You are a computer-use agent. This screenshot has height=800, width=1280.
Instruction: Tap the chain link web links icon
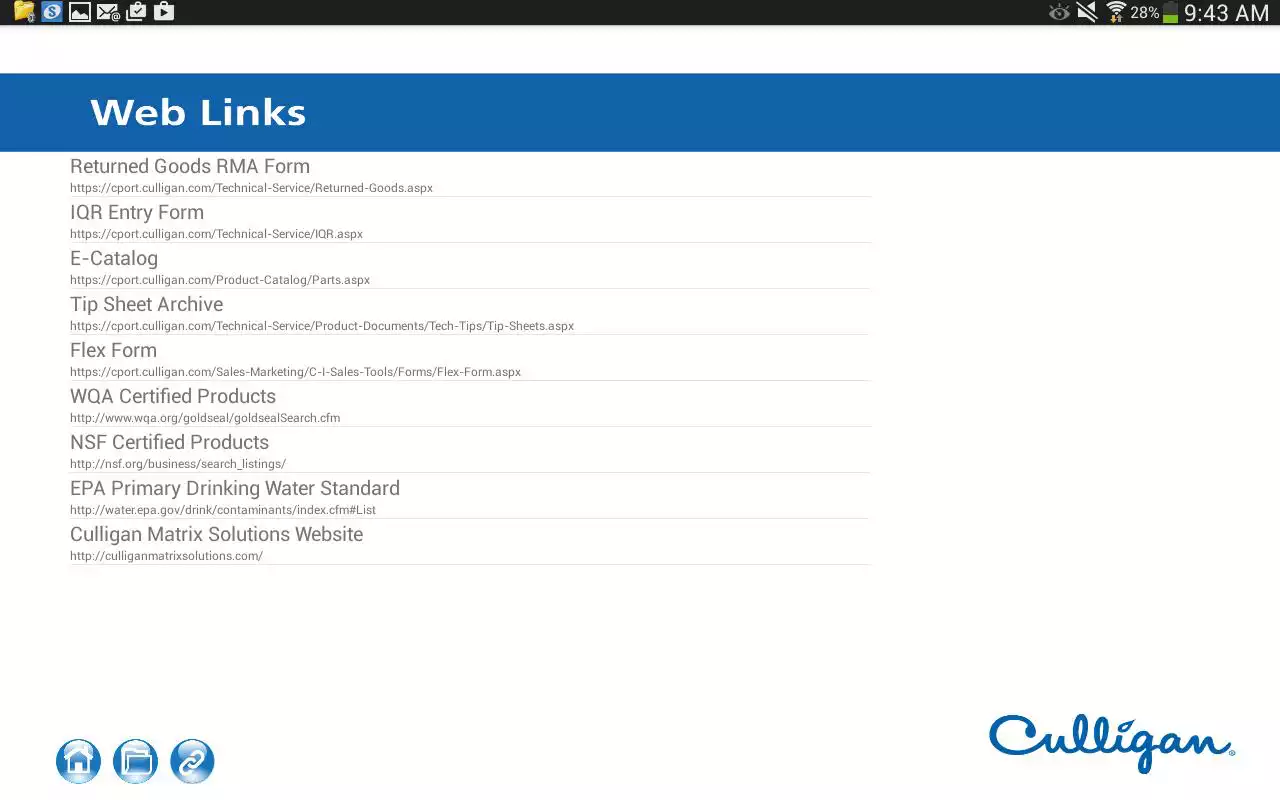tap(192, 761)
